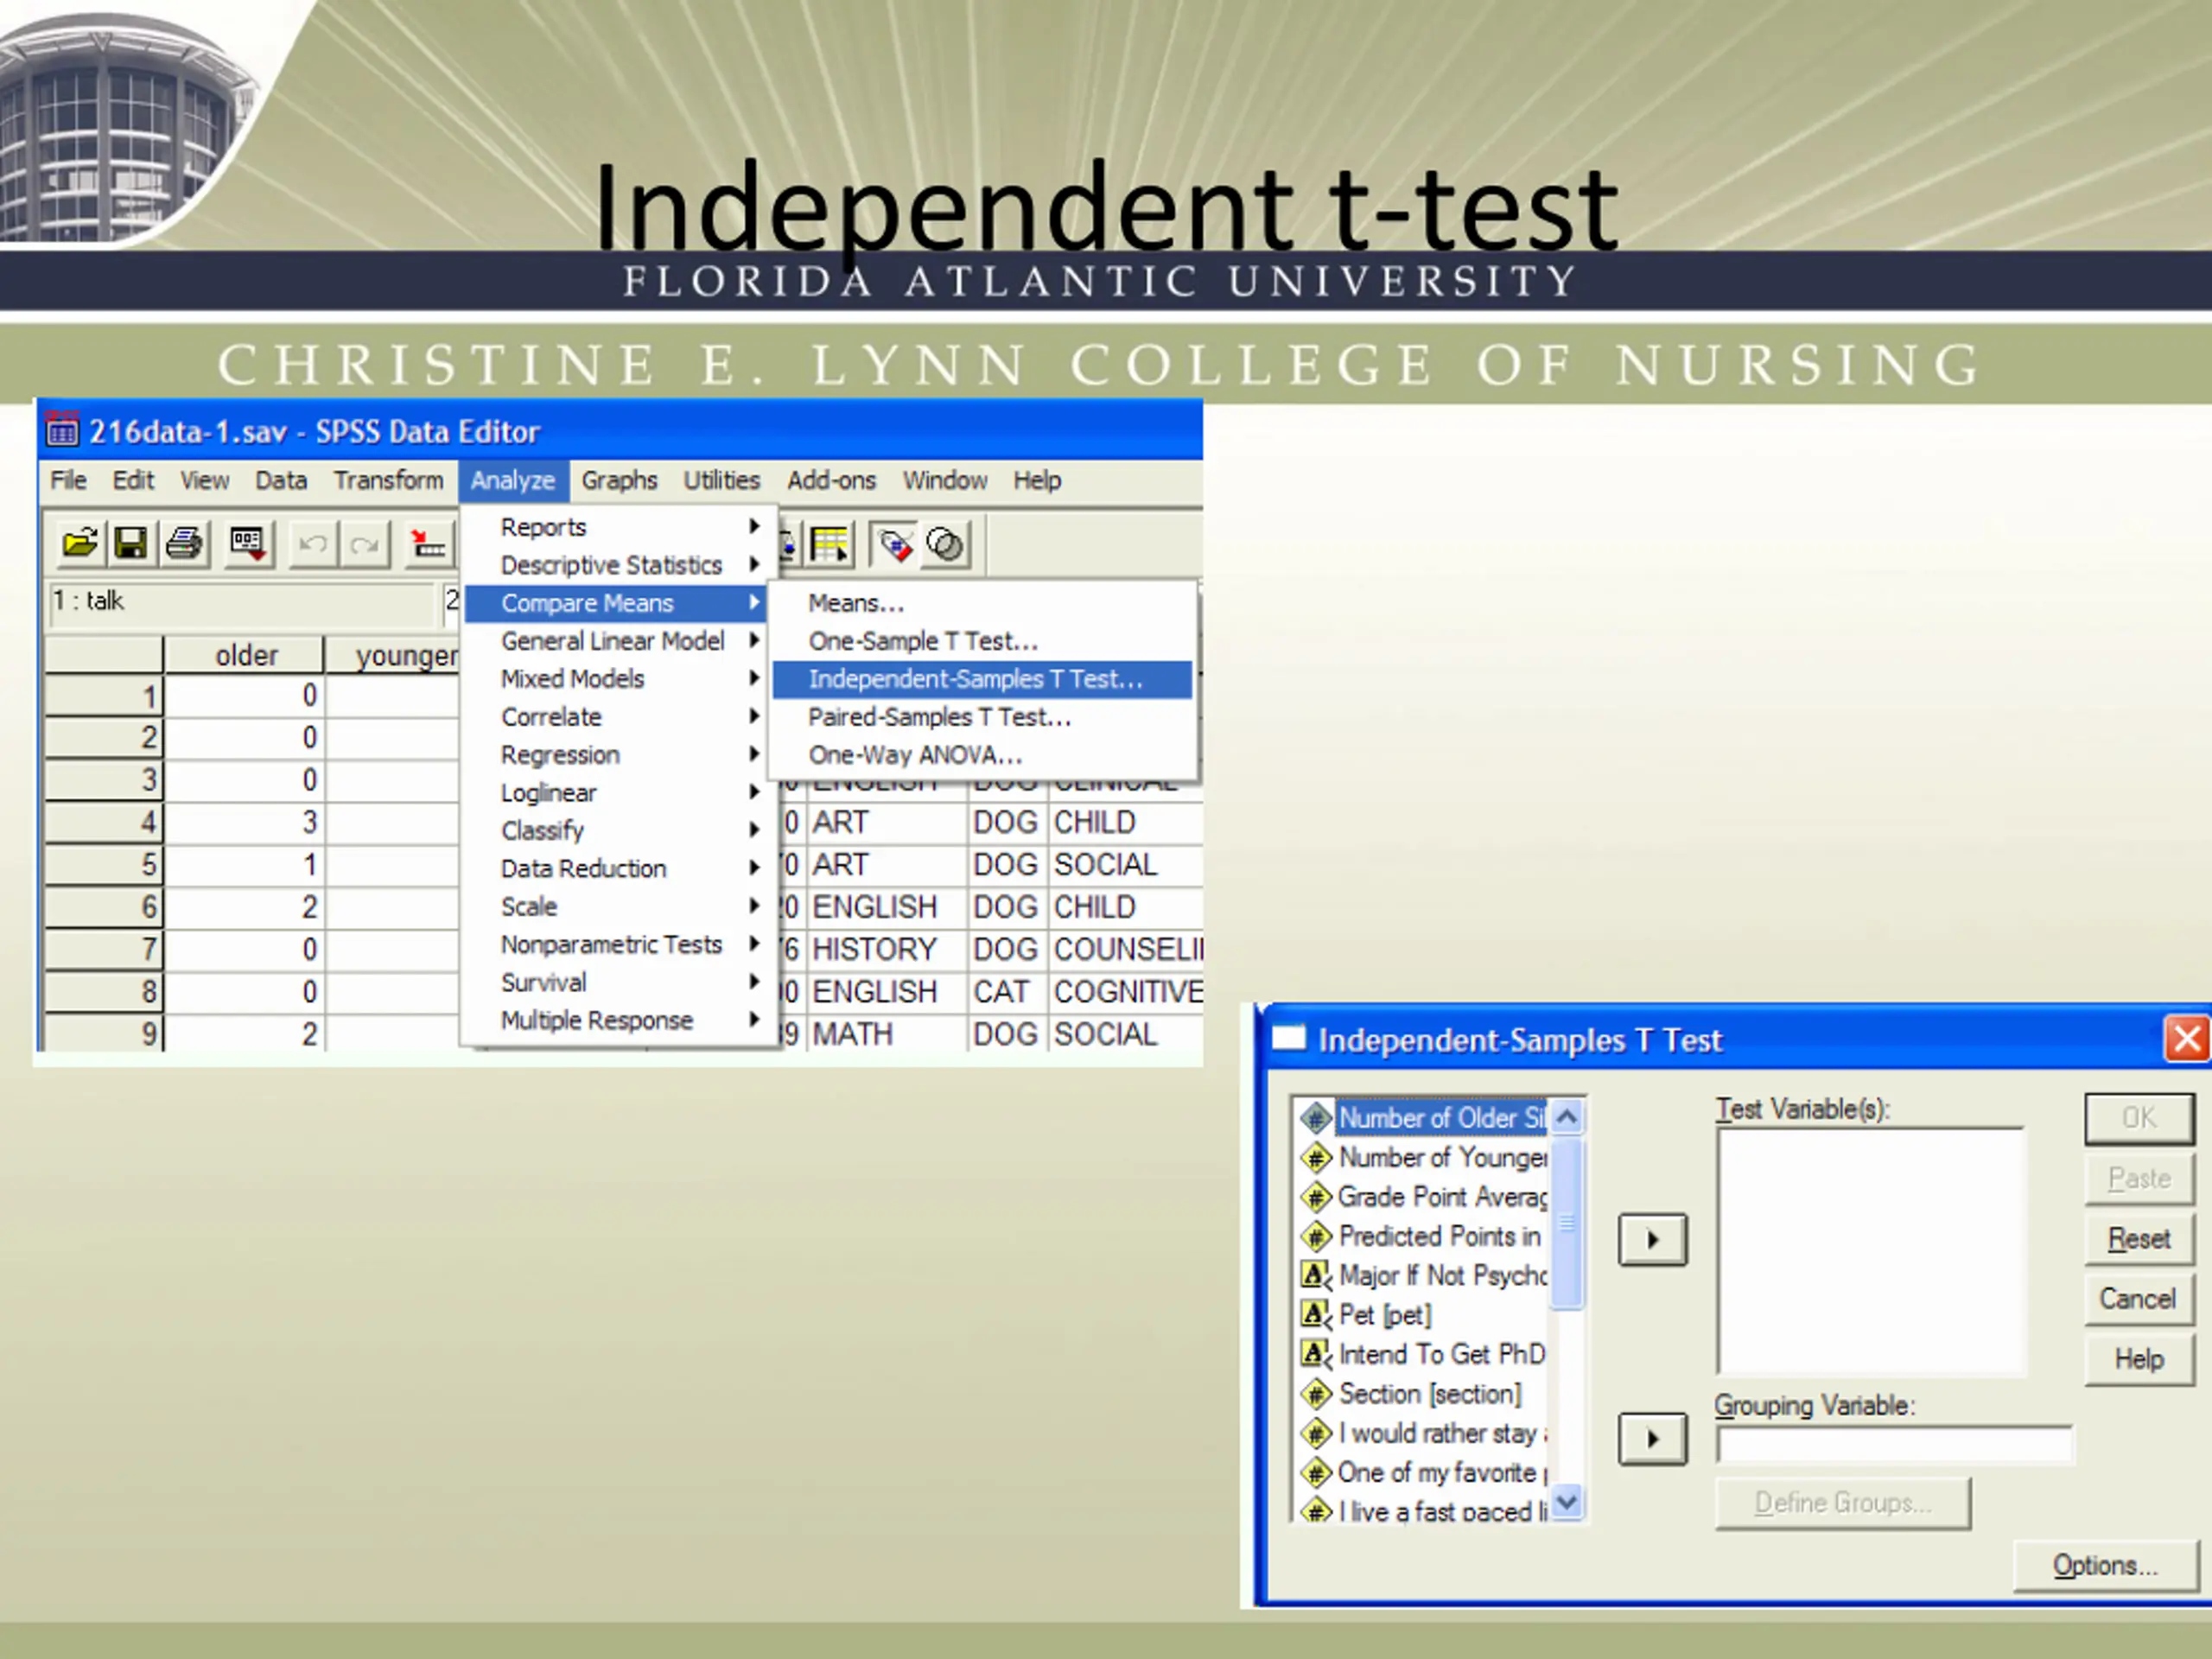This screenshot has width=2212, height=1659.
Task: Click the Print toolbar icon
Action: (184, 544)
